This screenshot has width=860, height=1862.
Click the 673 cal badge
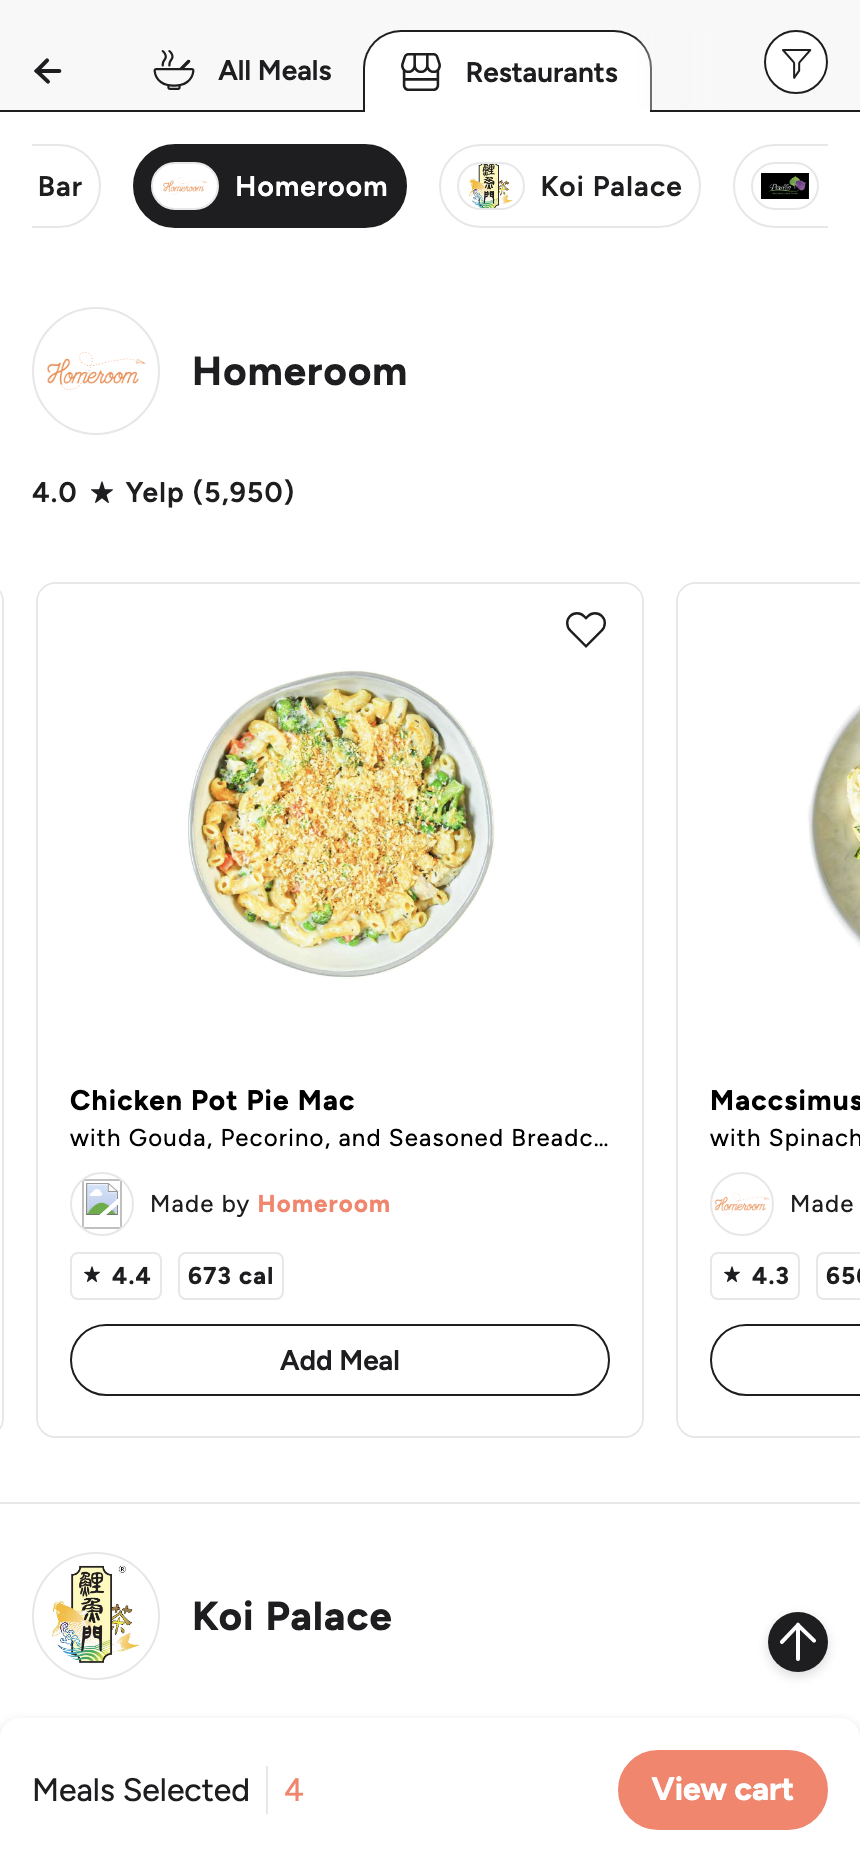click(x=231, y=1276)
